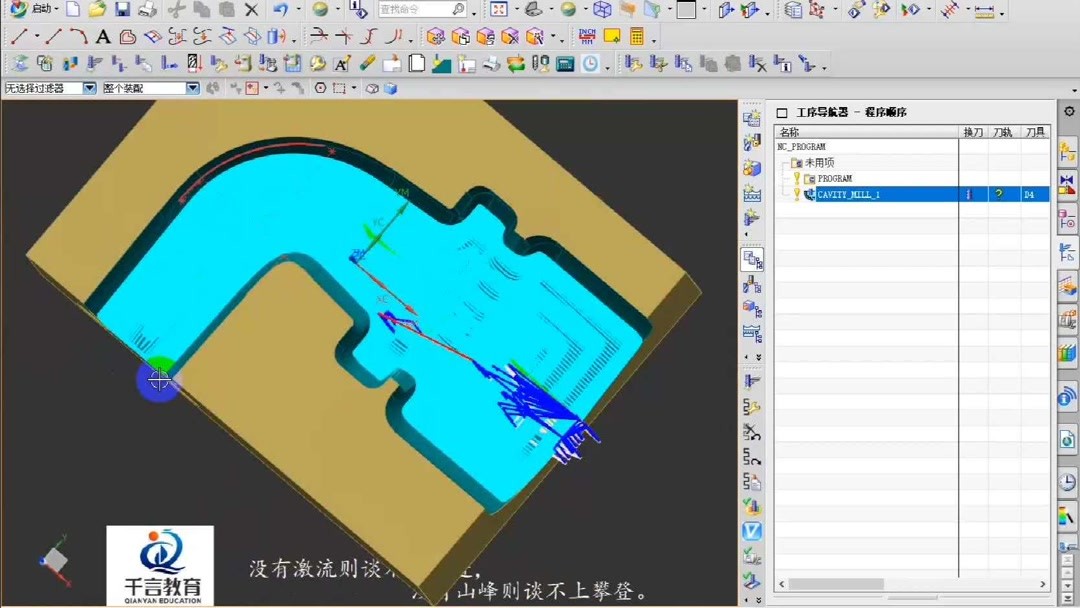Open the Calculator icon in the toolbar
The image size is (1080, 608).
point(637,36)
